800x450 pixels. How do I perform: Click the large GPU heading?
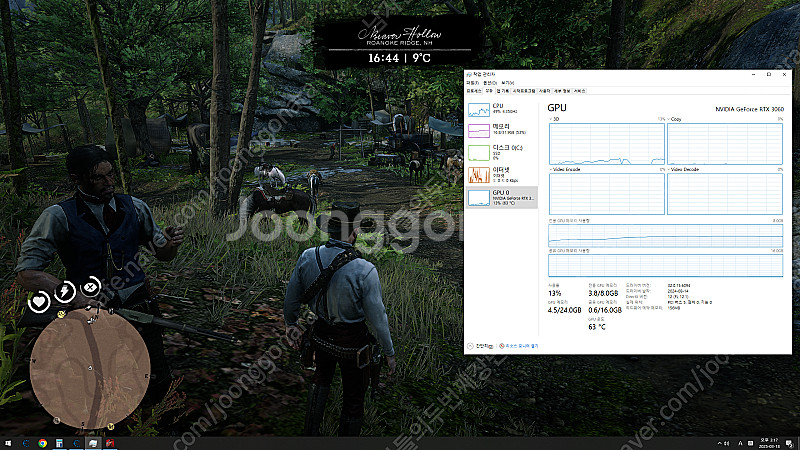pos(557,108)
